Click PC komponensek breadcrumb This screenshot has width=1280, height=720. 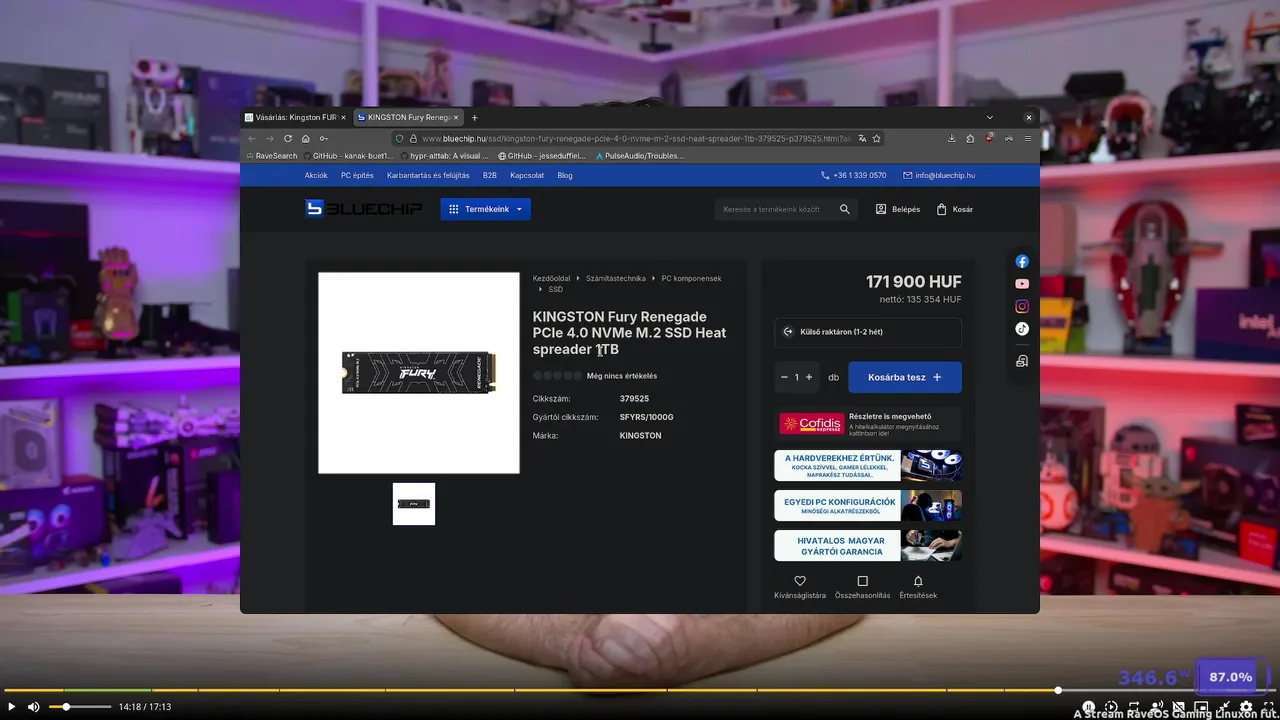[x=691, y=278]
